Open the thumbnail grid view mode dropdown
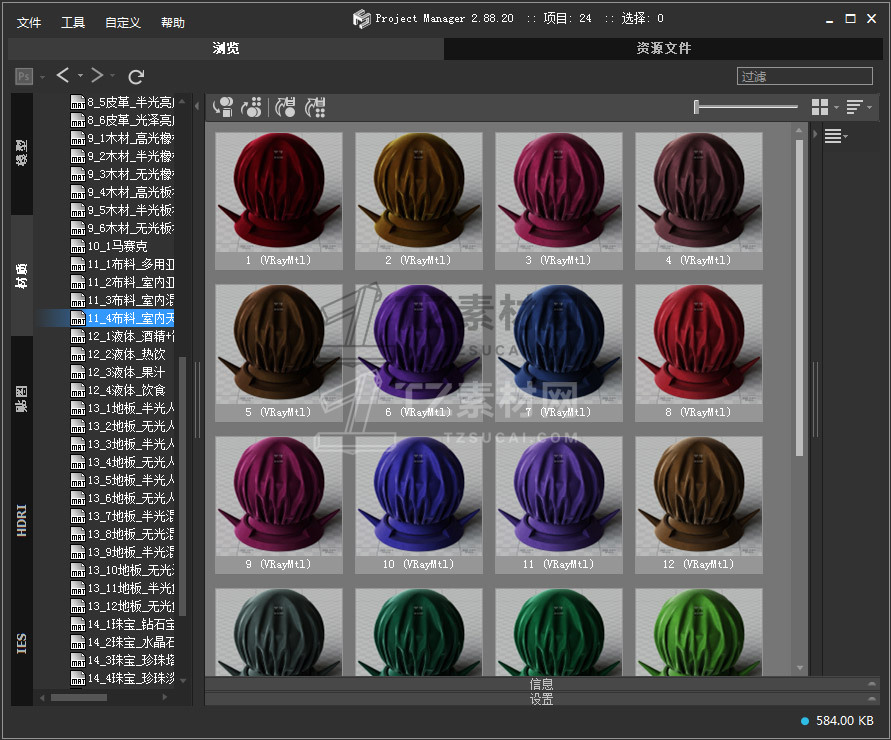This screenshot has height=740, width=891. point(824,107)
